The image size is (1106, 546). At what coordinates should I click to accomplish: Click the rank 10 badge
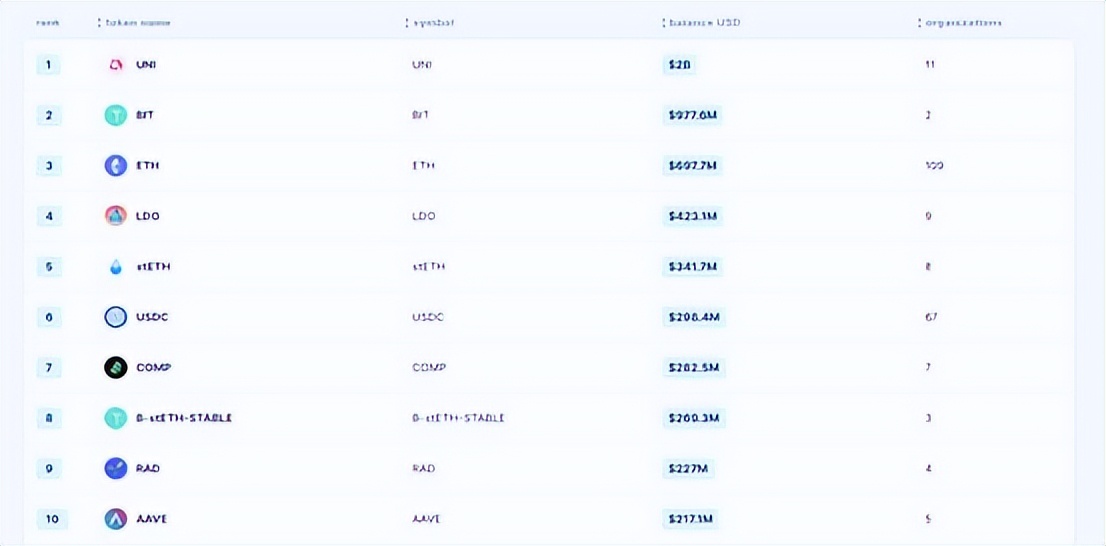[49, 519]
